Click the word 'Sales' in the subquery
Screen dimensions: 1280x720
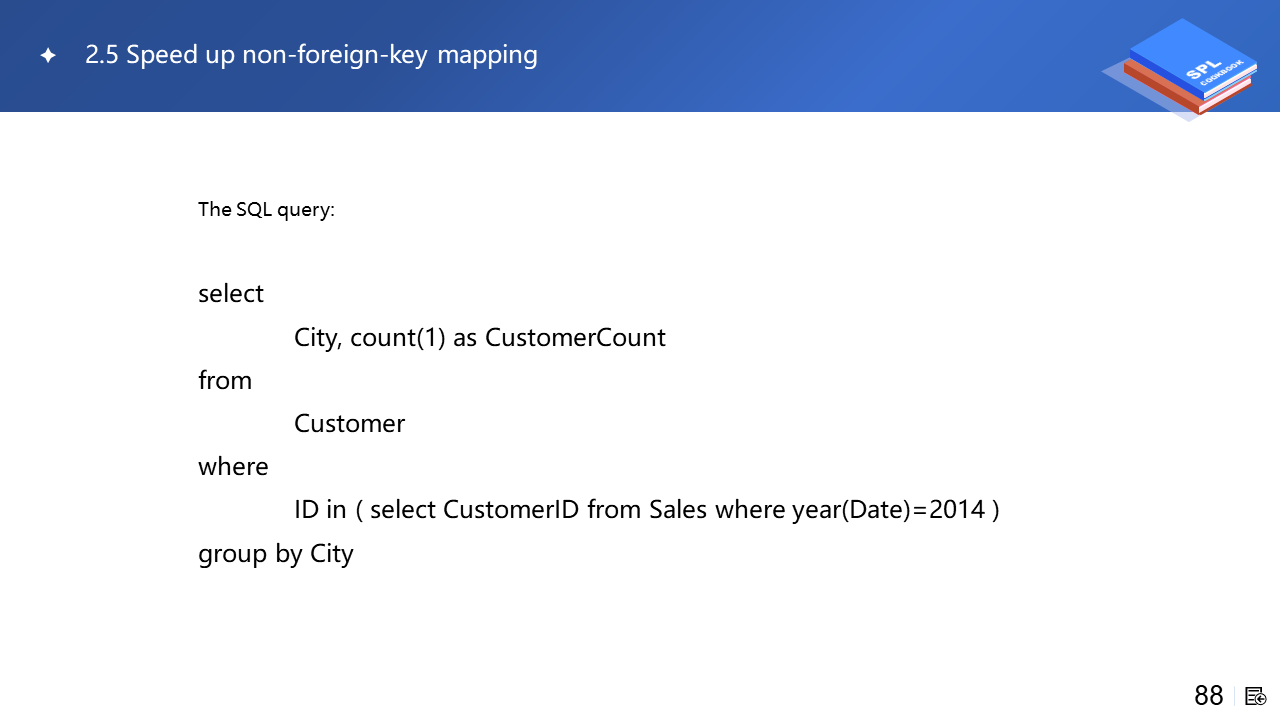678,510
